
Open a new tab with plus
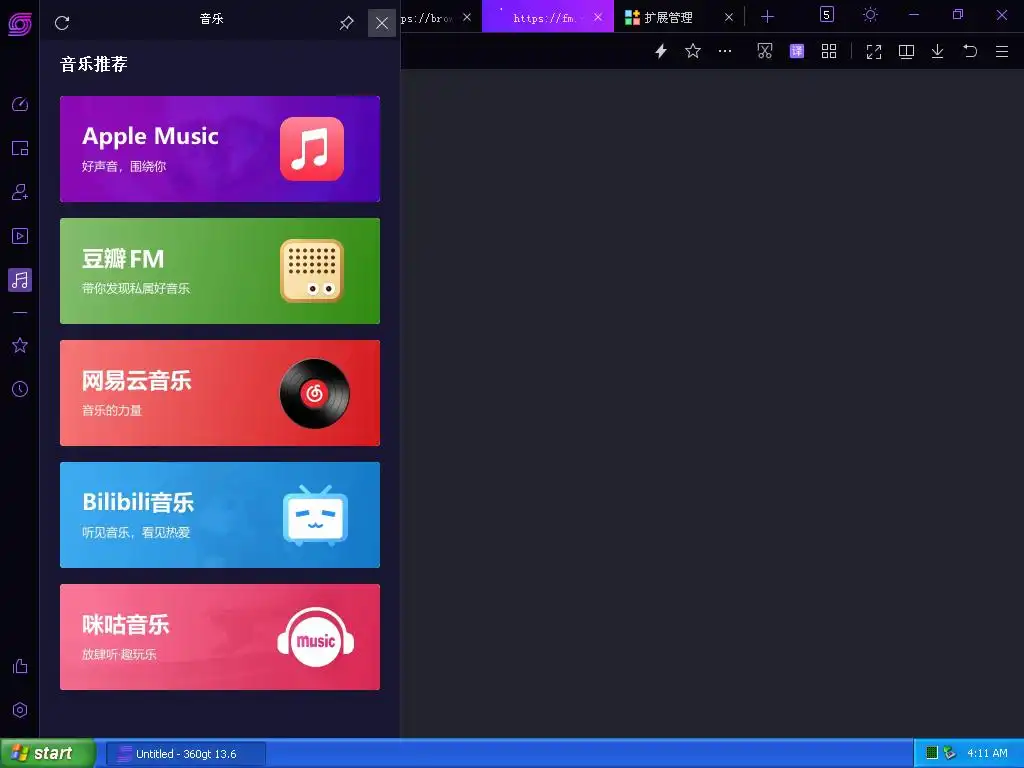[767, 17]
